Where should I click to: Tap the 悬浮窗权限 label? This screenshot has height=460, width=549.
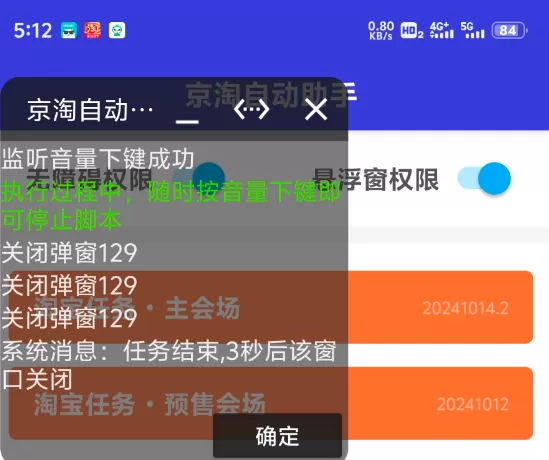(375, 179)
